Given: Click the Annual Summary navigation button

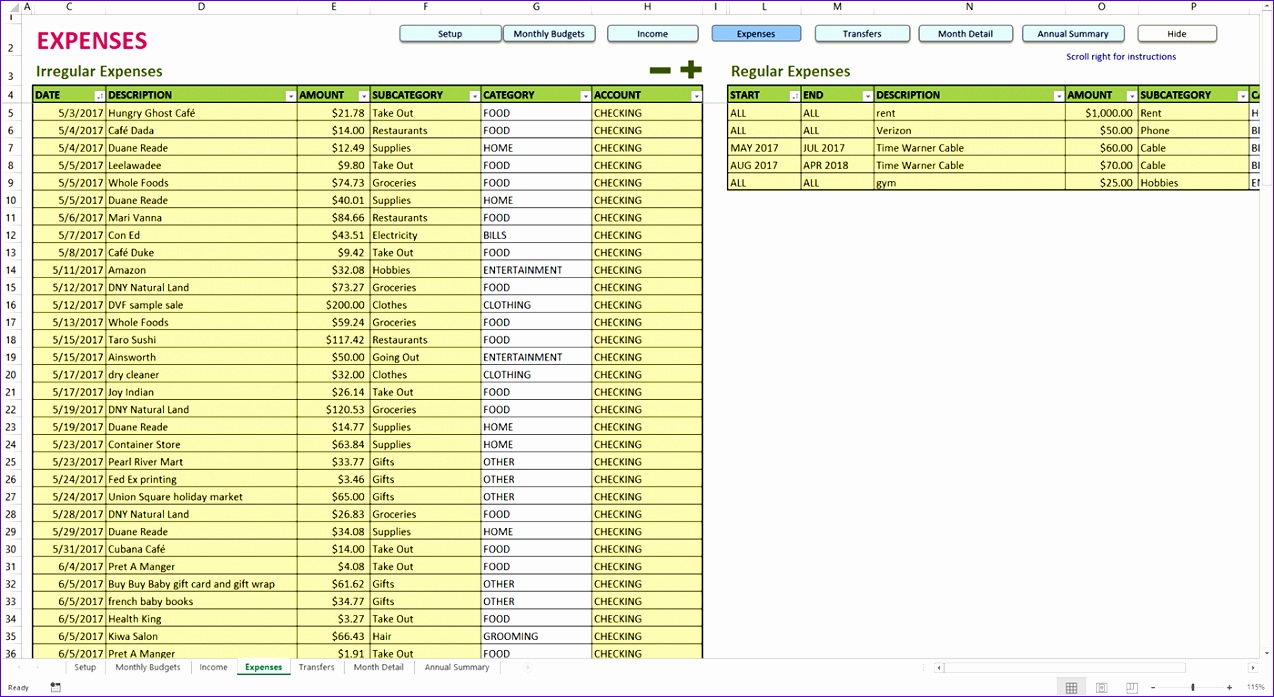Looking at the screenshot, I should [1073, 33].
